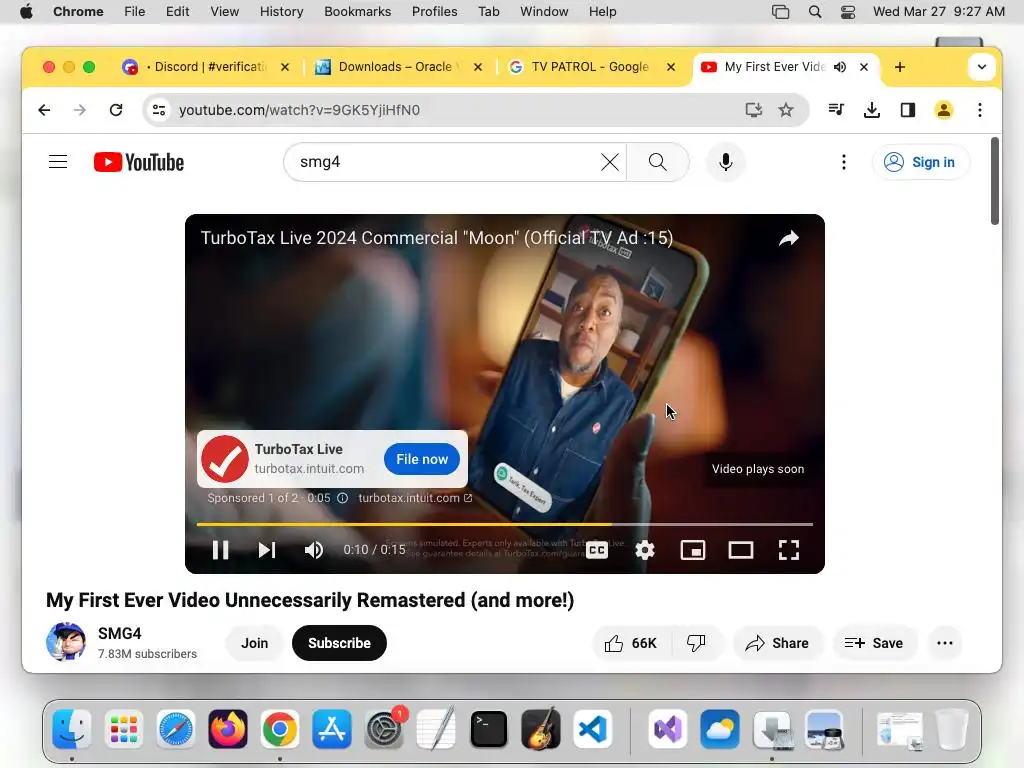Click the ad info circle icon
This screenshot has width=1024, height=768.
click(342, 498)
